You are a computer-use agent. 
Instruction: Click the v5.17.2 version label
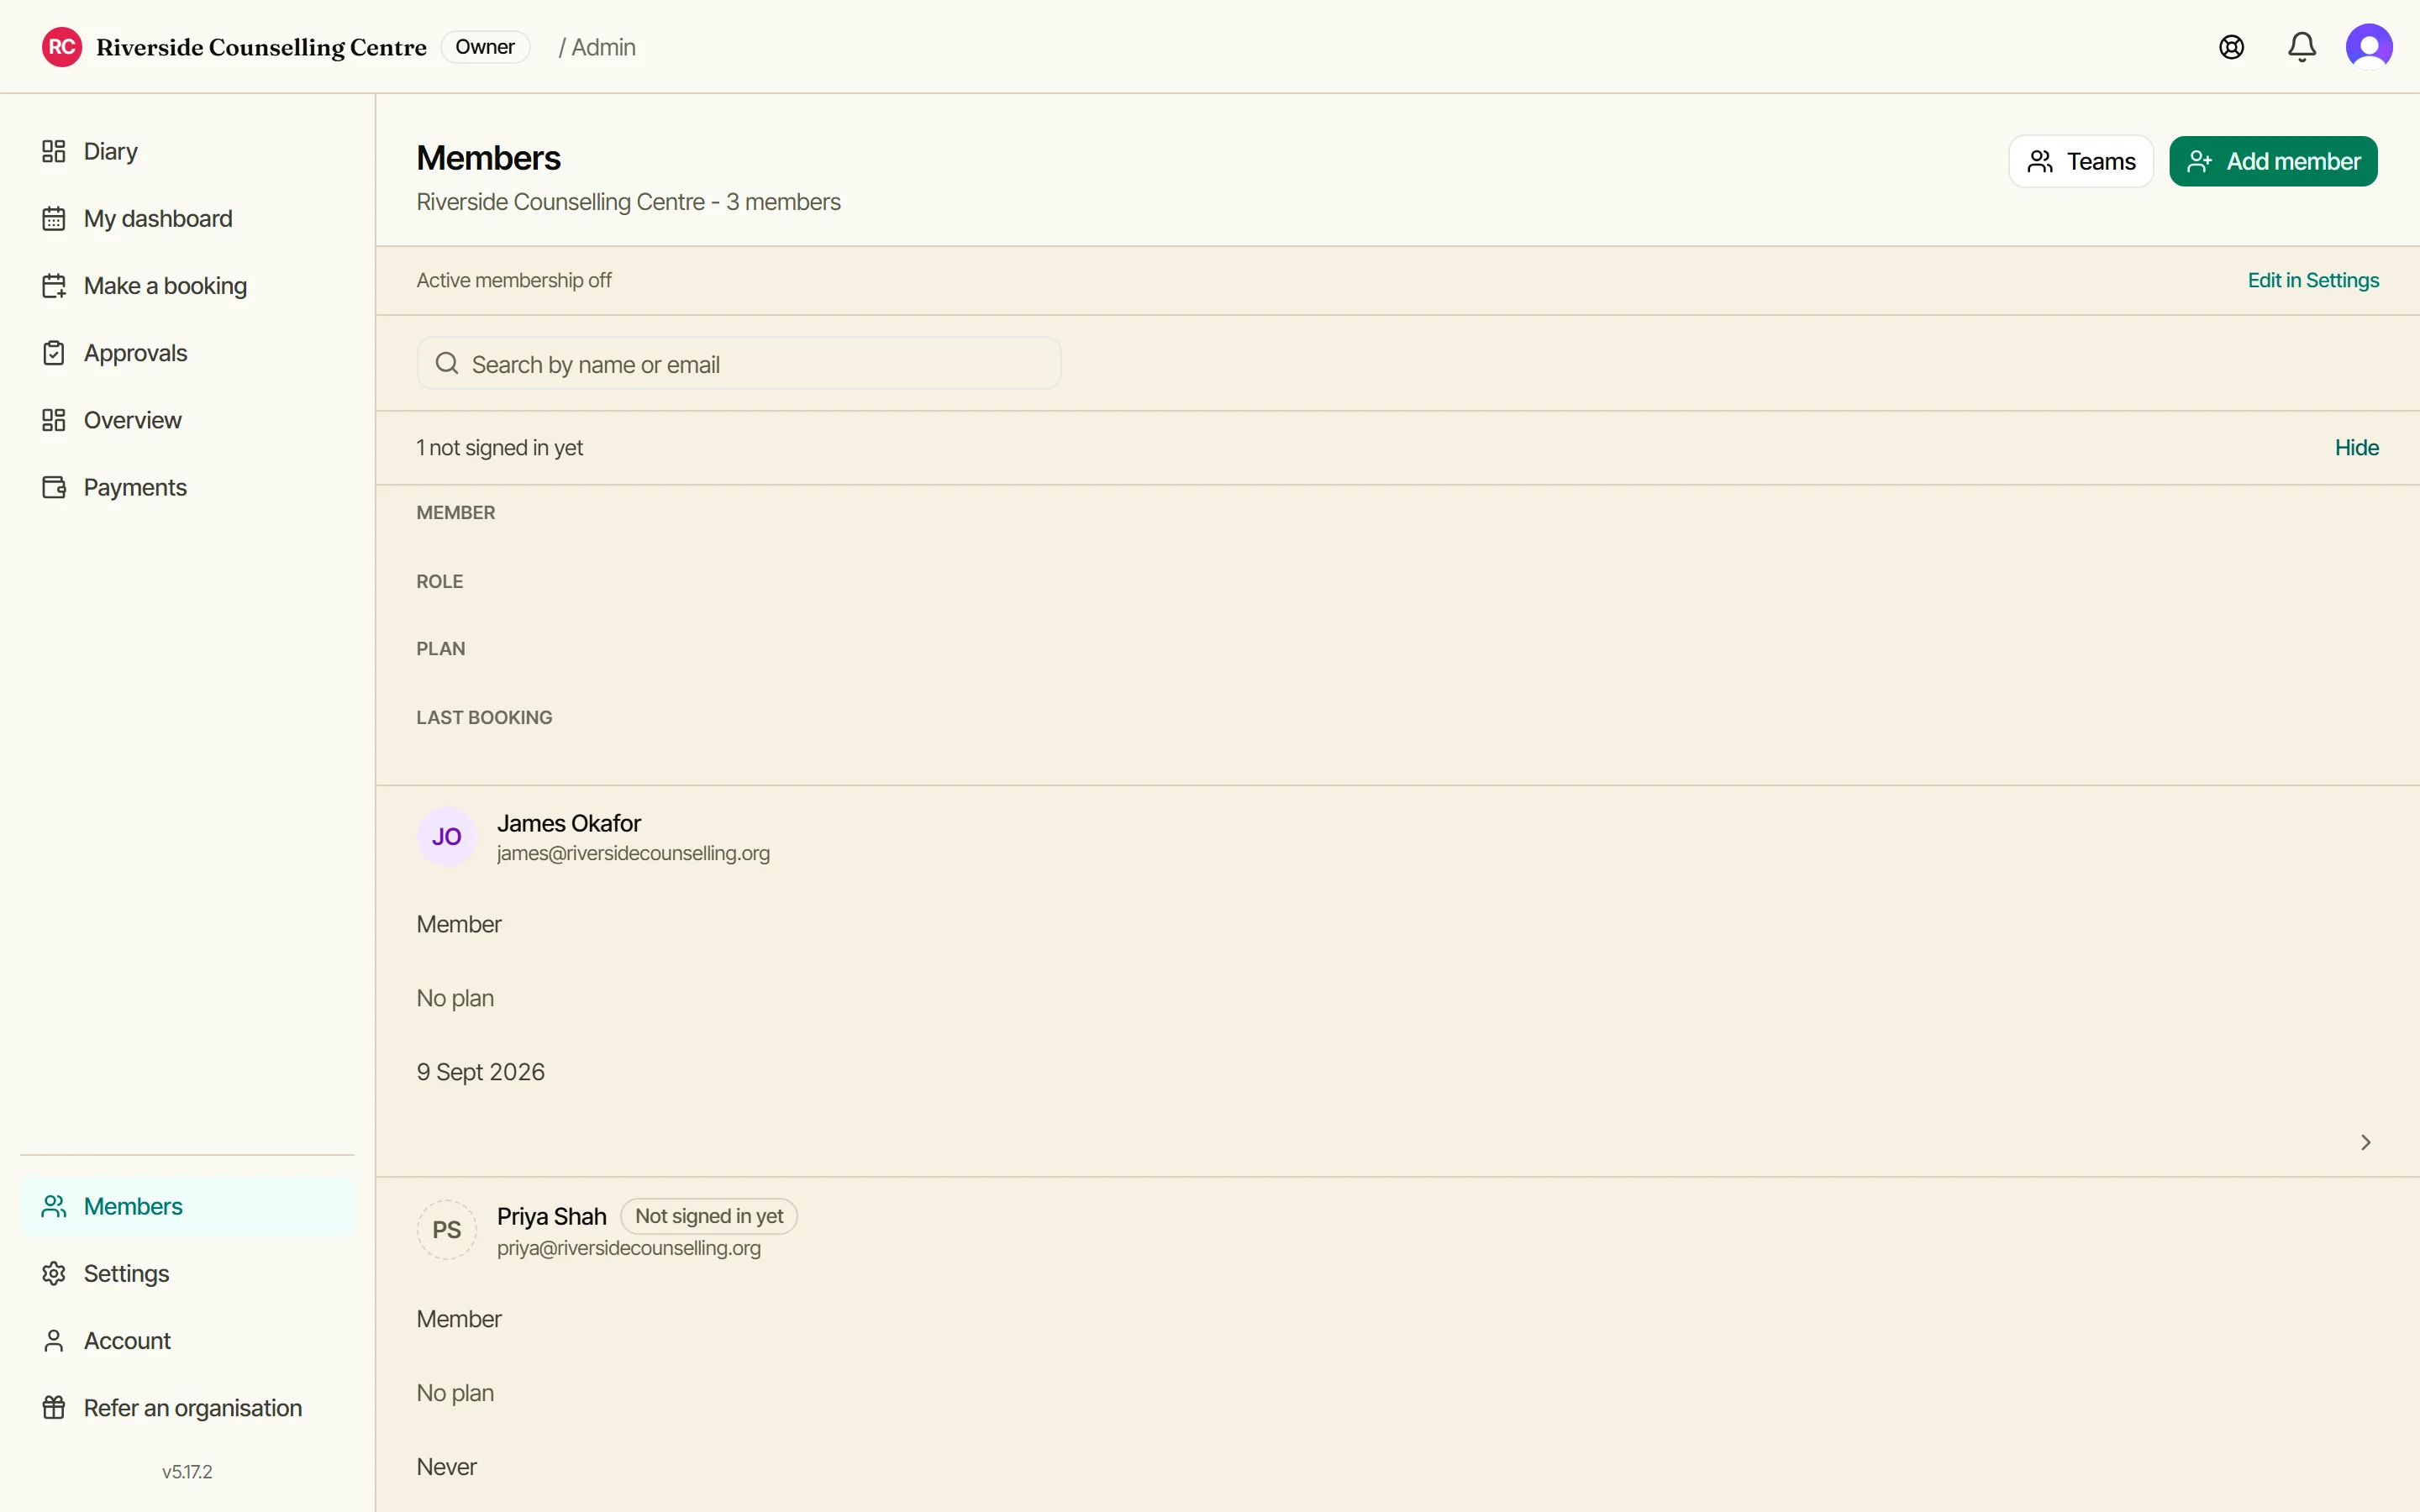pyautogui.click(x=187, y=1472)
